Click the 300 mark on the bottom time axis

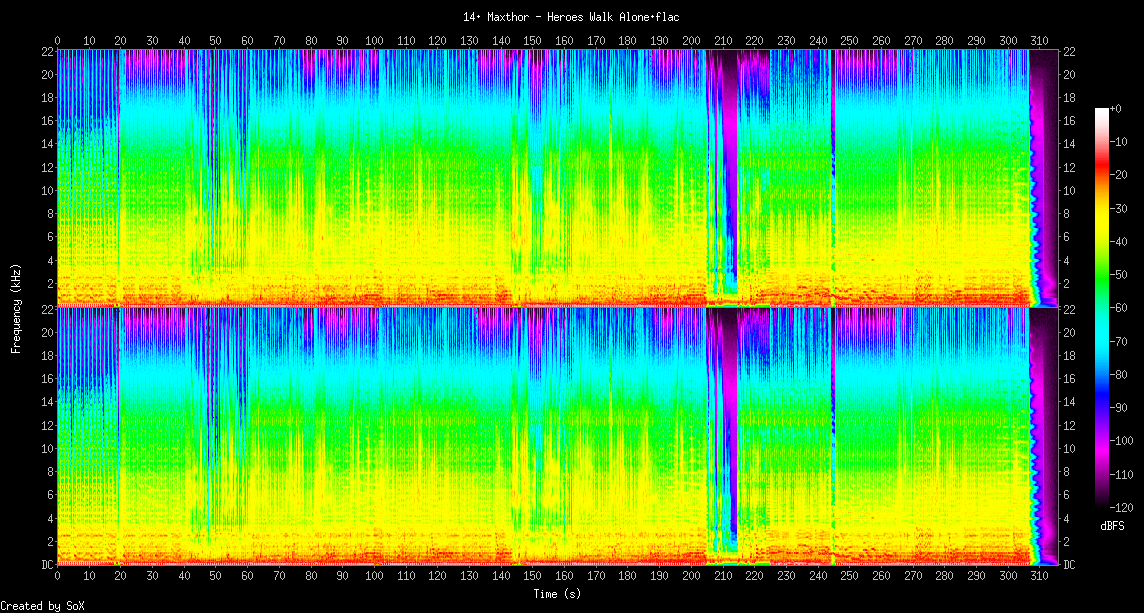click(1008, 577)
